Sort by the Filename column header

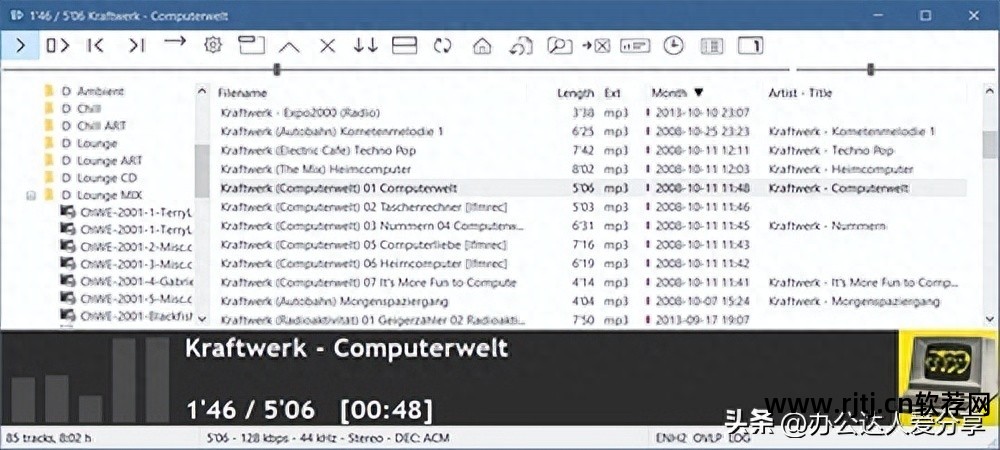pos(242,93)
